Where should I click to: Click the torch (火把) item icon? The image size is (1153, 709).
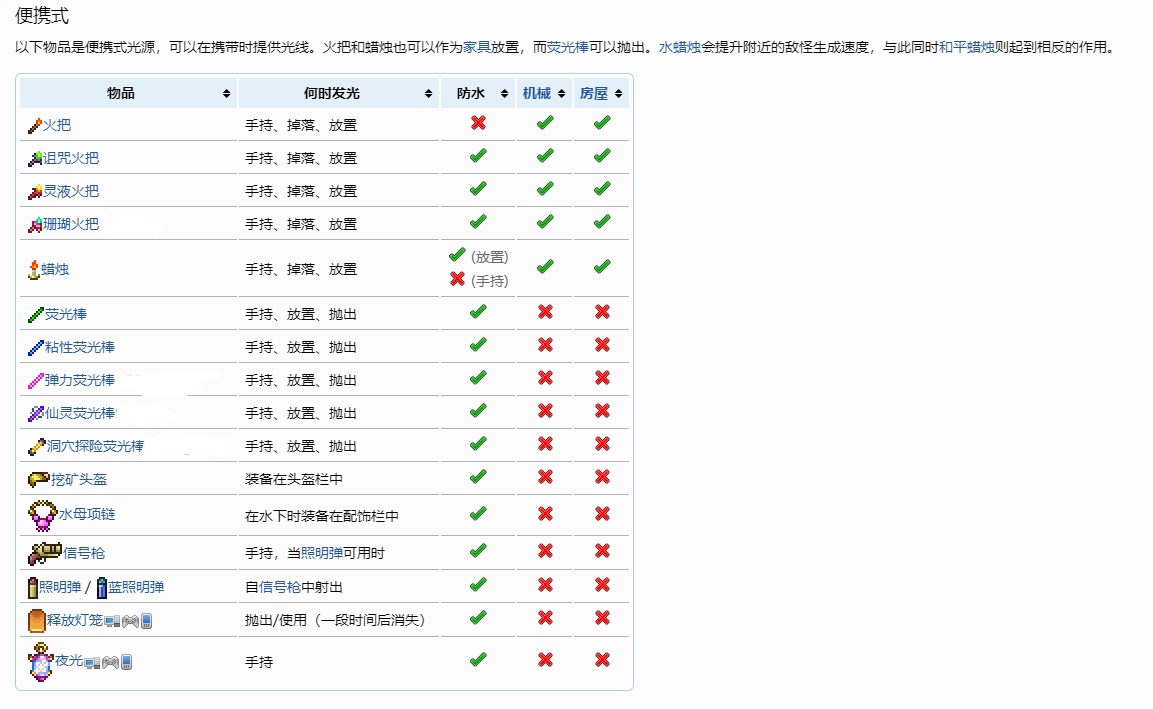pos(34,125)
